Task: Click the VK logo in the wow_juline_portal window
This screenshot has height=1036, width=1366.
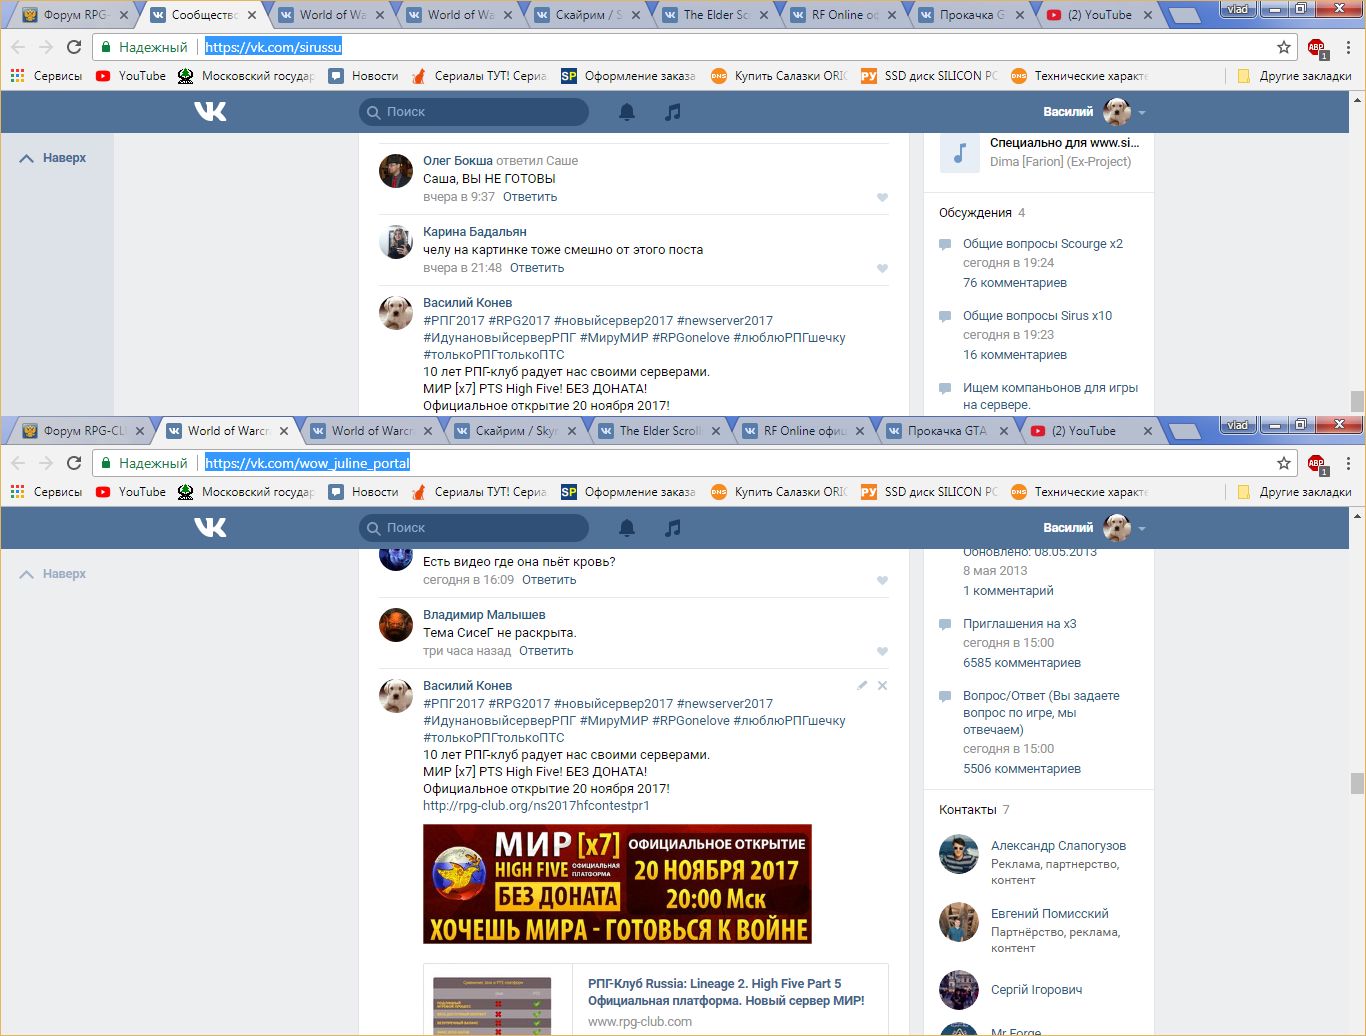Action: point(210,528)
